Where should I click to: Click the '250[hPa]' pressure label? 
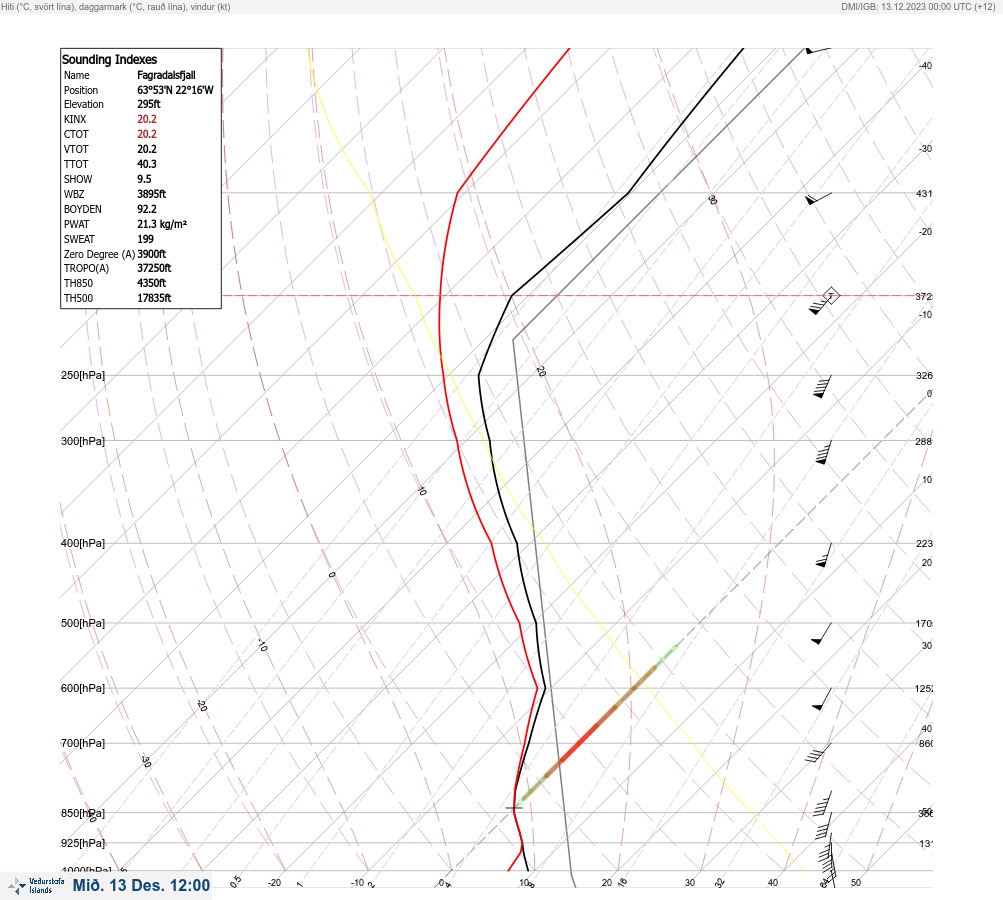tap(83, 375)
